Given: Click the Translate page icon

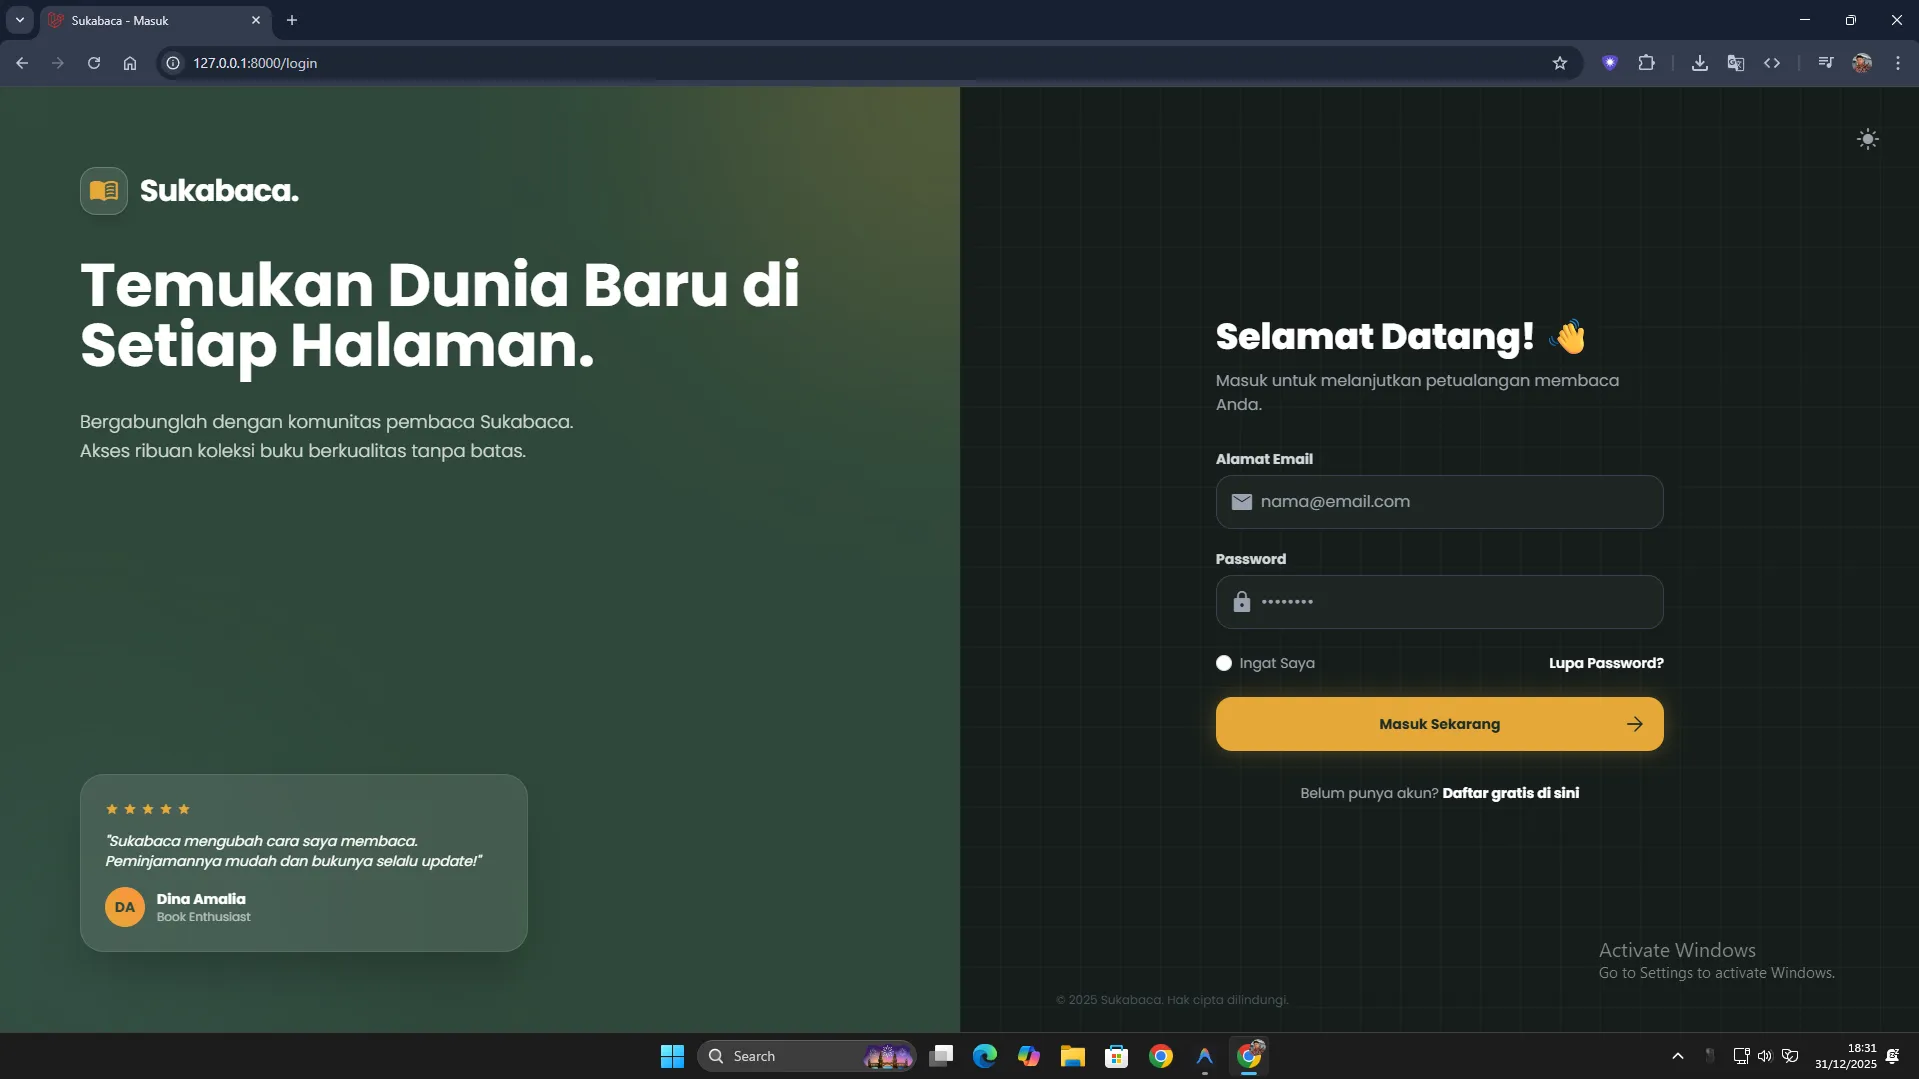Looking at the screenshot, I should point(1735,63).
